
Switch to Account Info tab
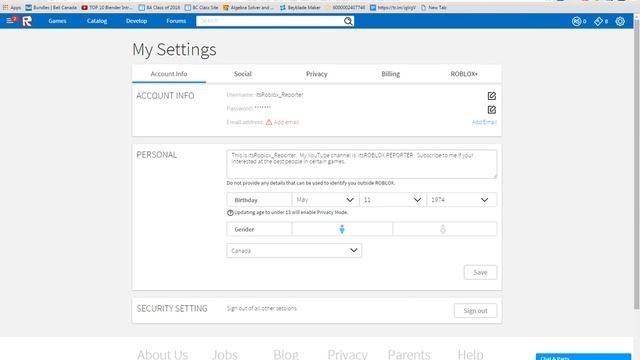tap(169, 74)
